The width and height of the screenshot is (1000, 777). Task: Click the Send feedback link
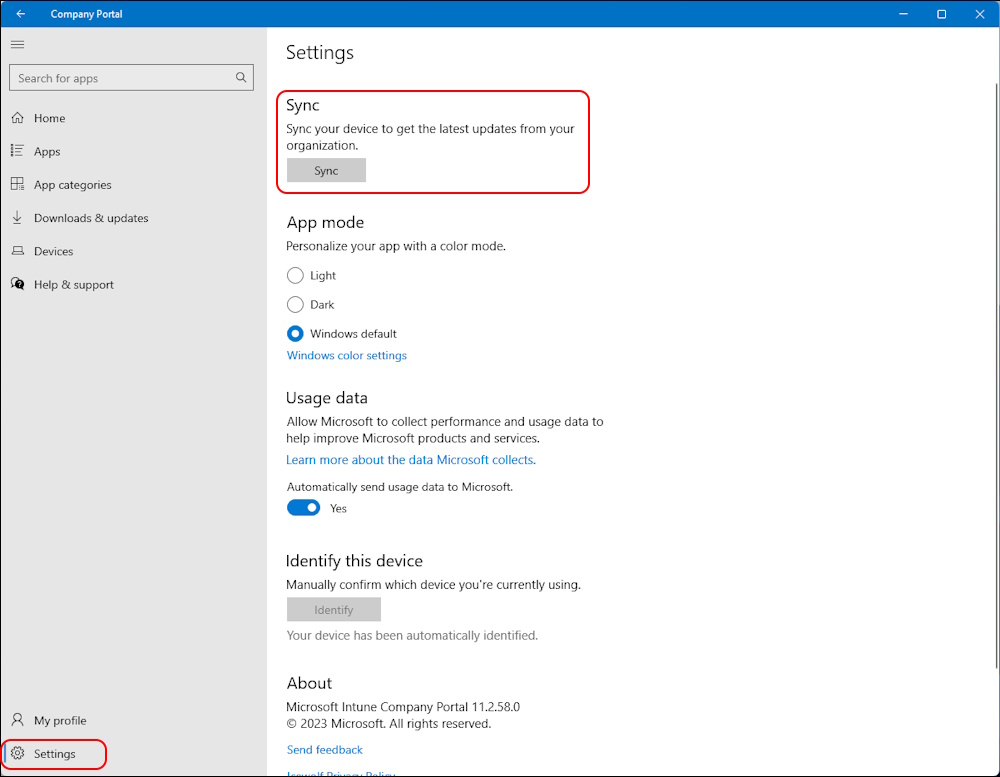pos(325,750)
